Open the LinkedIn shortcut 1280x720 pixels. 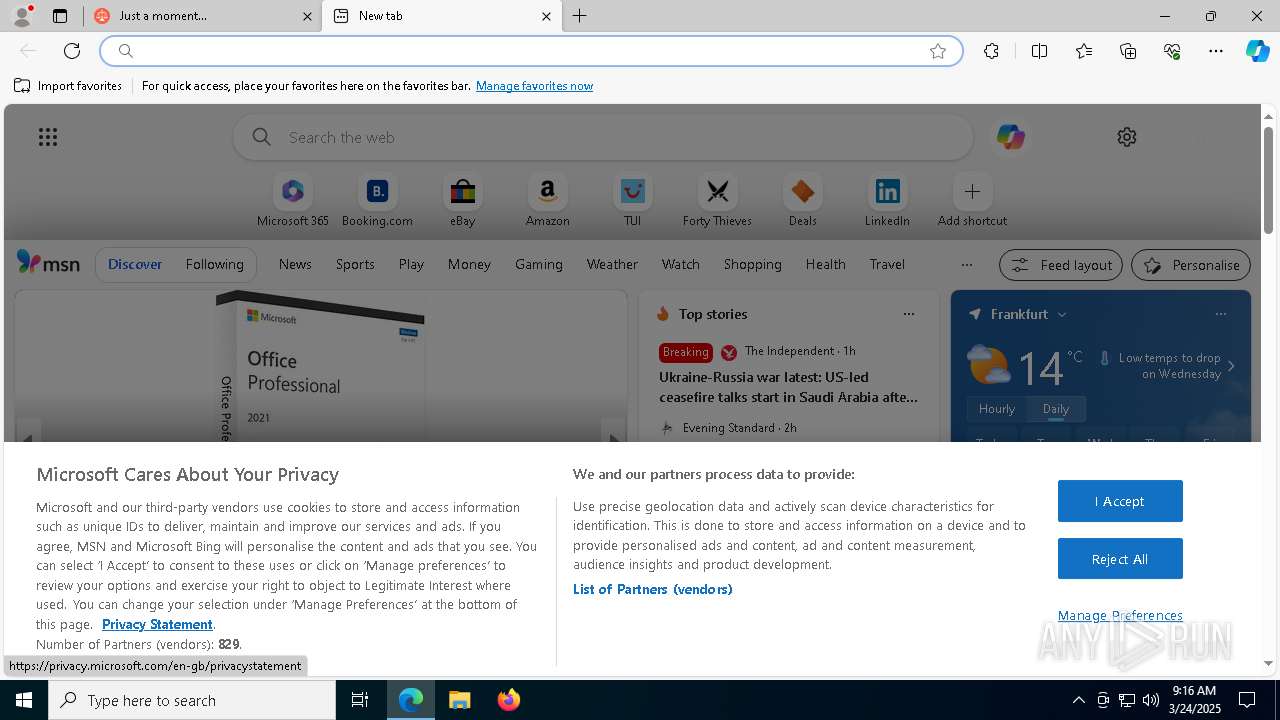pos(887,201)
